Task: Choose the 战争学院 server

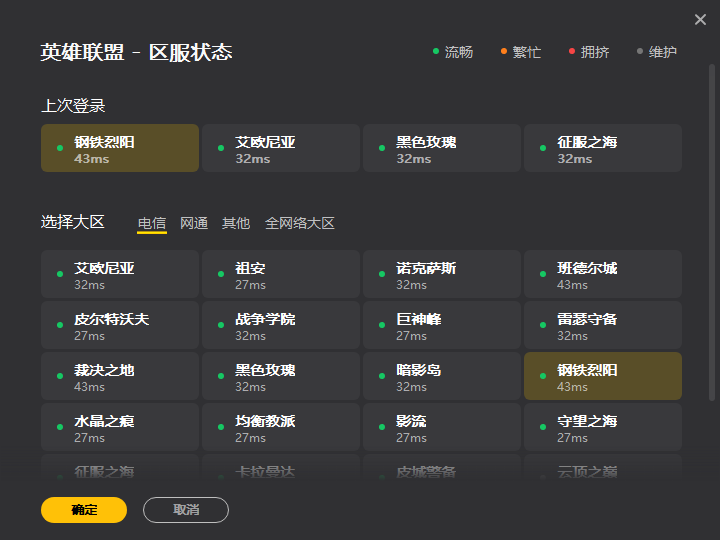Action: tap(281, 325)
